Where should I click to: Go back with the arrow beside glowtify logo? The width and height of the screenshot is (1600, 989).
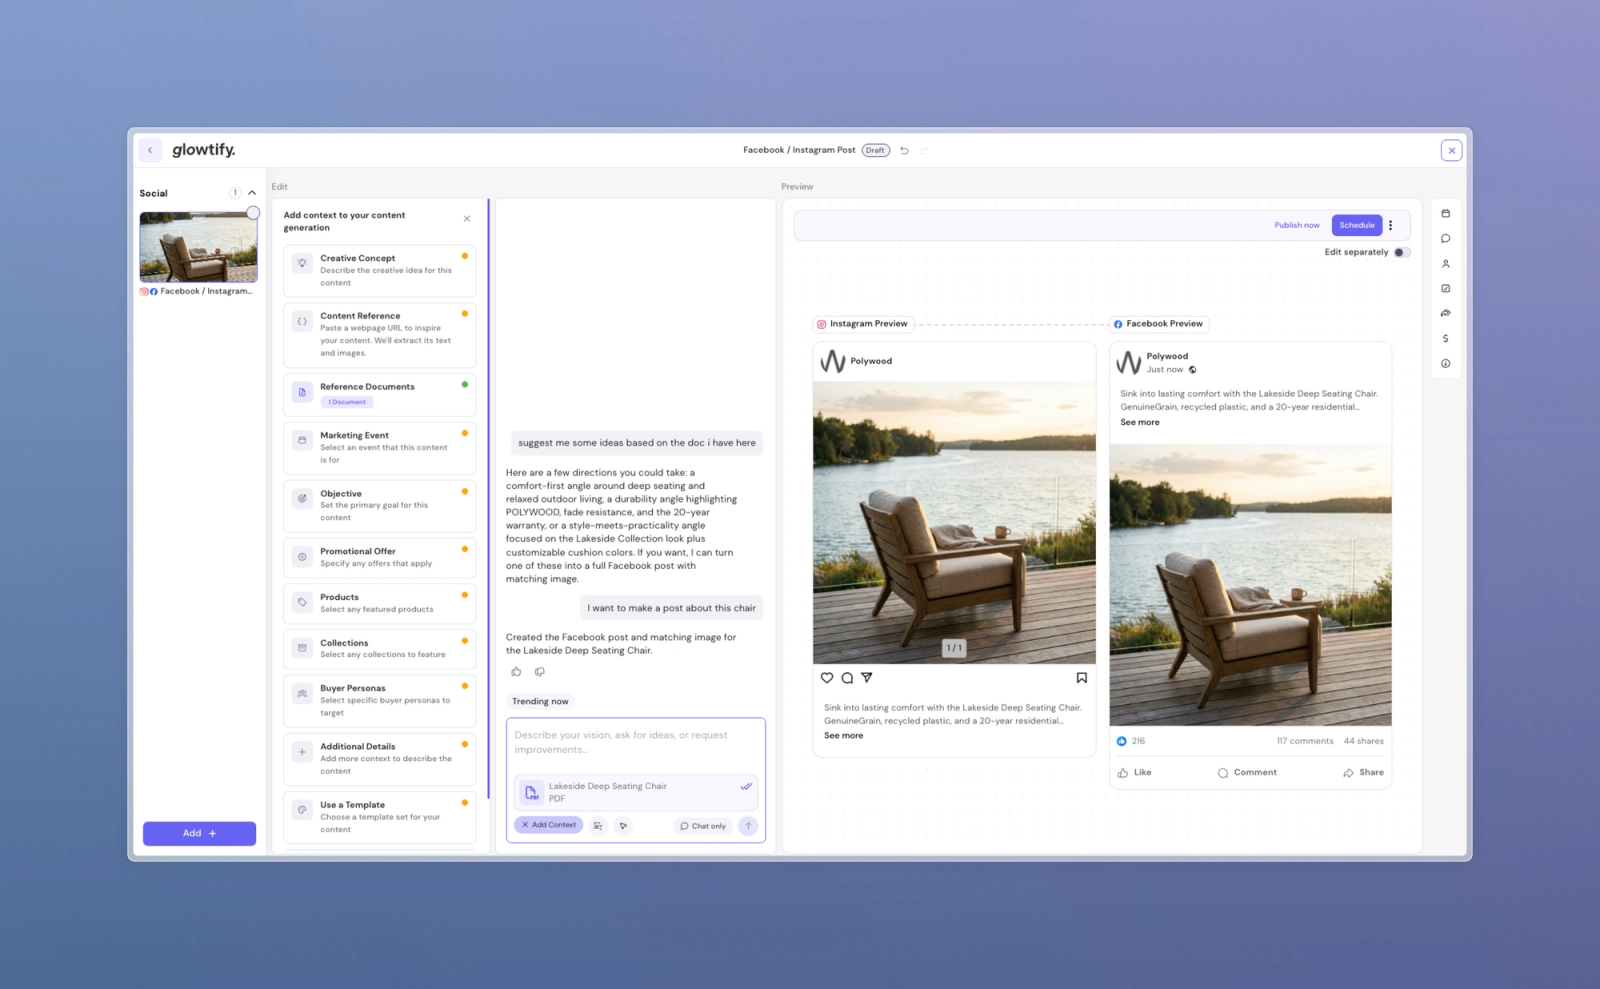tap(150, 150)
